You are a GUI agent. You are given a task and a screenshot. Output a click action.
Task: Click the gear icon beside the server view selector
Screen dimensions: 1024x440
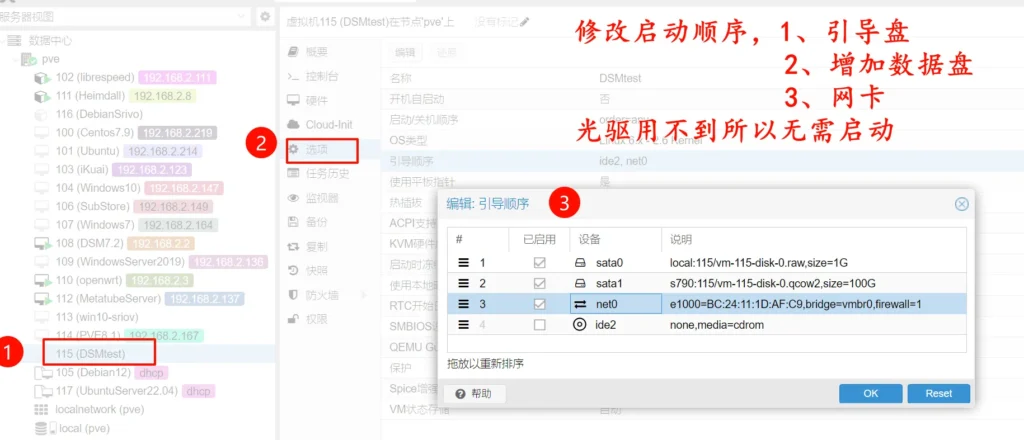265,17
